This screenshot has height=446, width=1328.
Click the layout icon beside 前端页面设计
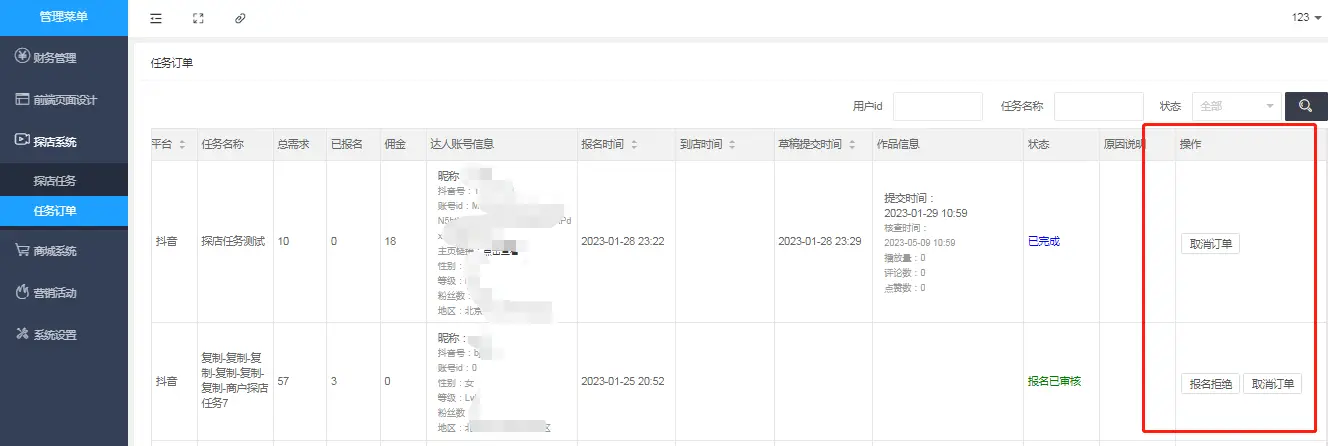coord(22,99)
